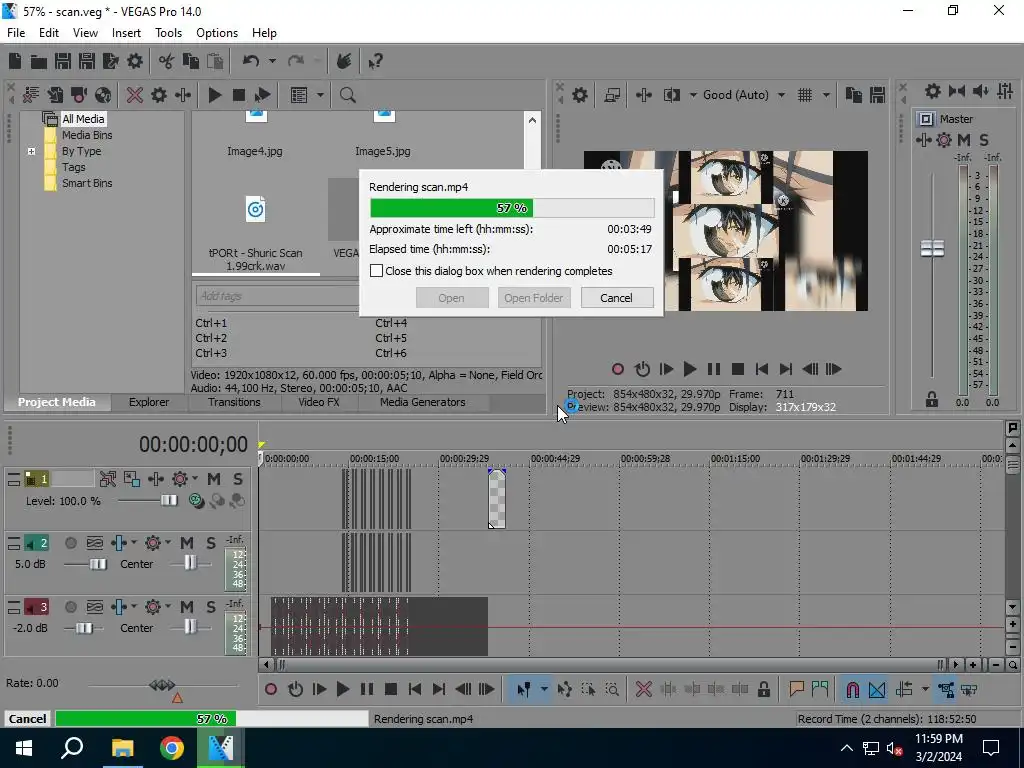The height and width of the screenshot is (768, 1024).
Task: Open Chrome from the Windows taskbar
Action: coord(172,748)
